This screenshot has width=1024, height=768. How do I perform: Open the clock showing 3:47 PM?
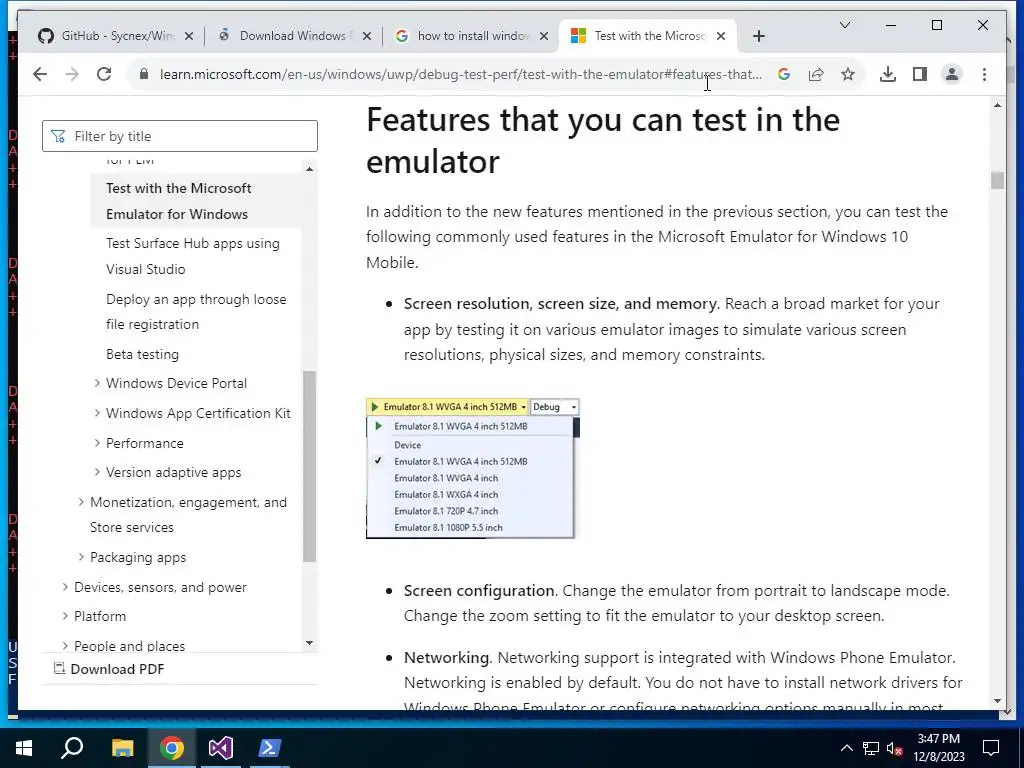938,748
